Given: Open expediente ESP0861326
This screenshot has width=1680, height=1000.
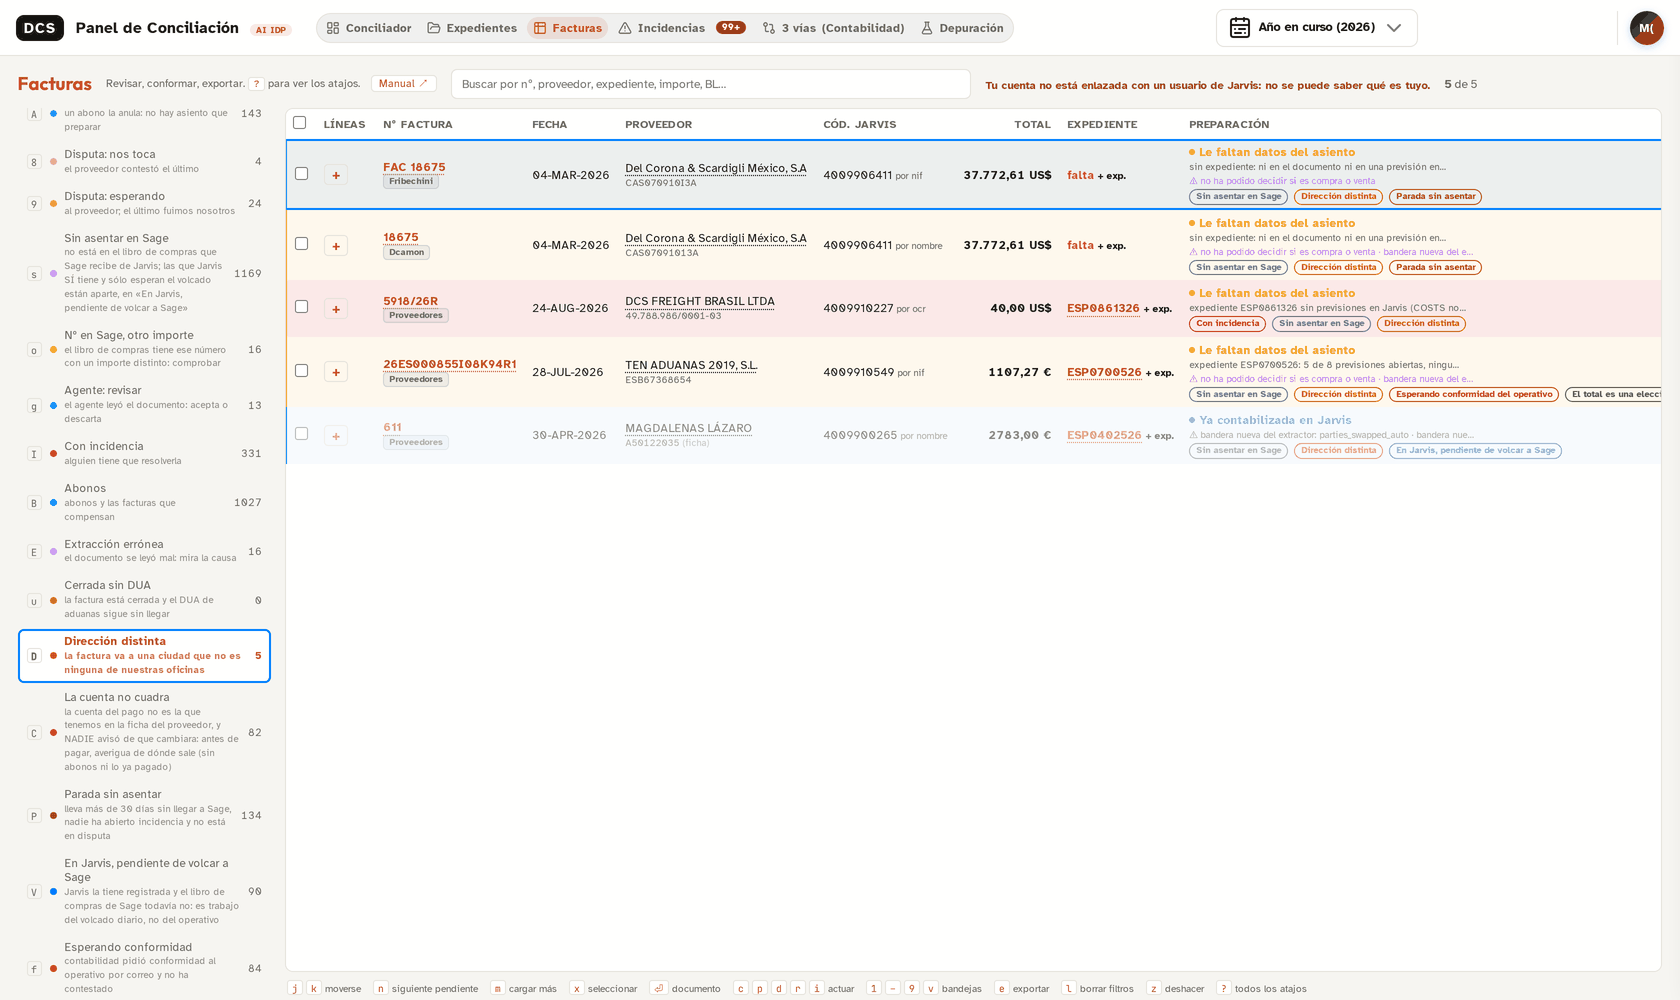Looking at the screenshot, I should click(x=1103, y=308).
